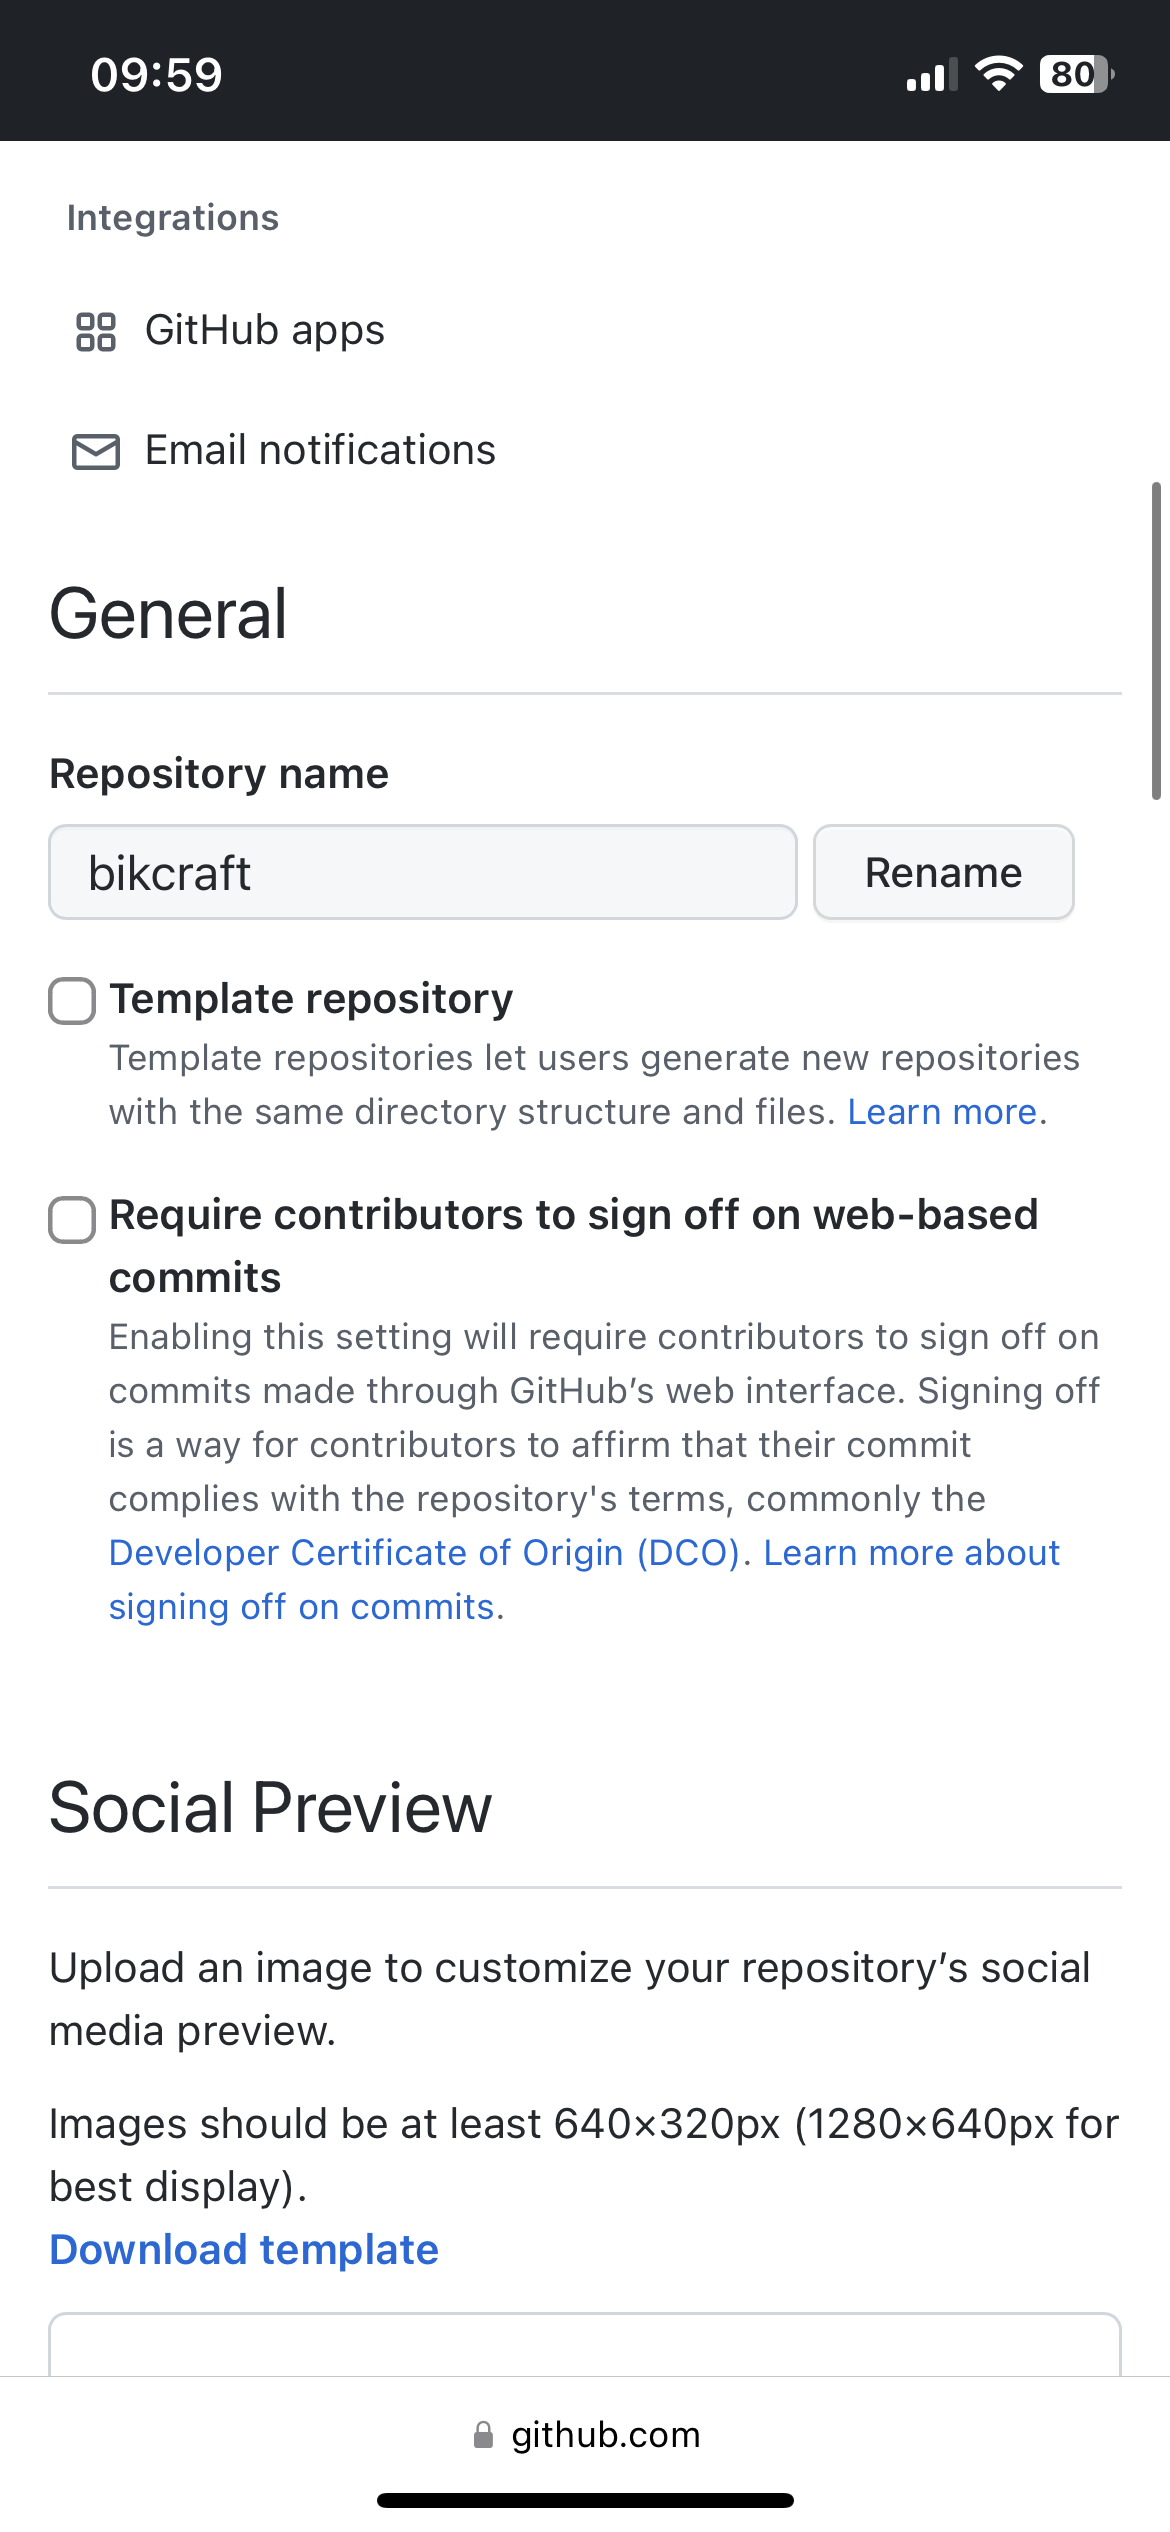Click Learn more about template repositories
The height and width of the screenshot is (2532, 1170).
coord(941,1111)
